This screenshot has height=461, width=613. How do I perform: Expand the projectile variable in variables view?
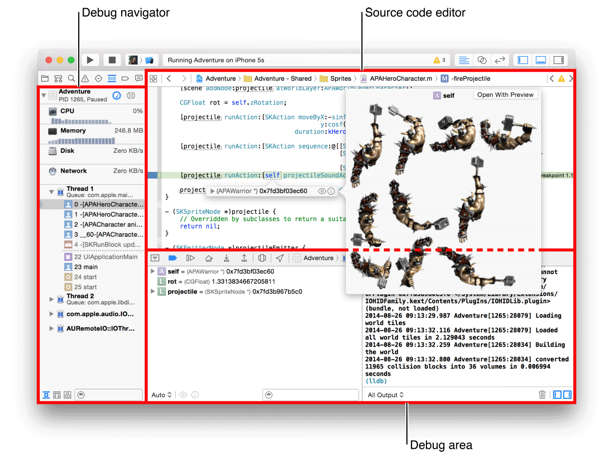(153, 291)
